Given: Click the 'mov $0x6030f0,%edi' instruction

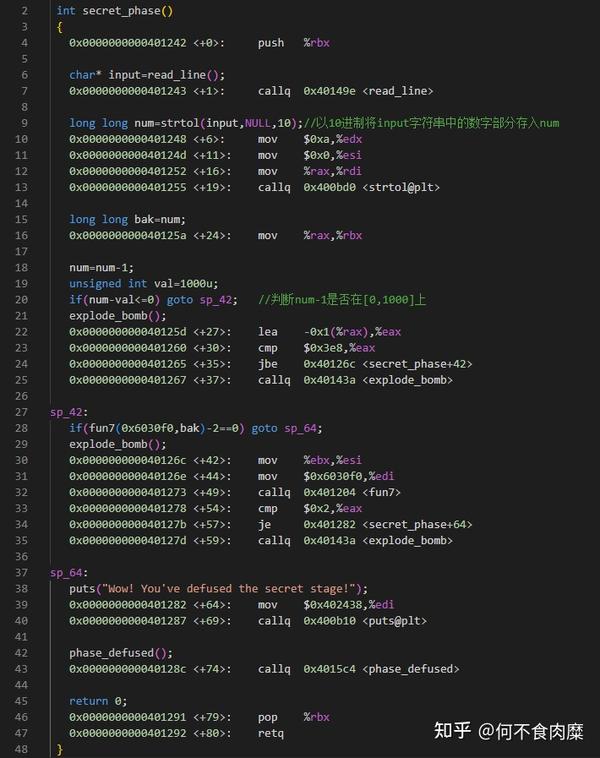Looking at the screenshot, I should click(x=326, y=476).
